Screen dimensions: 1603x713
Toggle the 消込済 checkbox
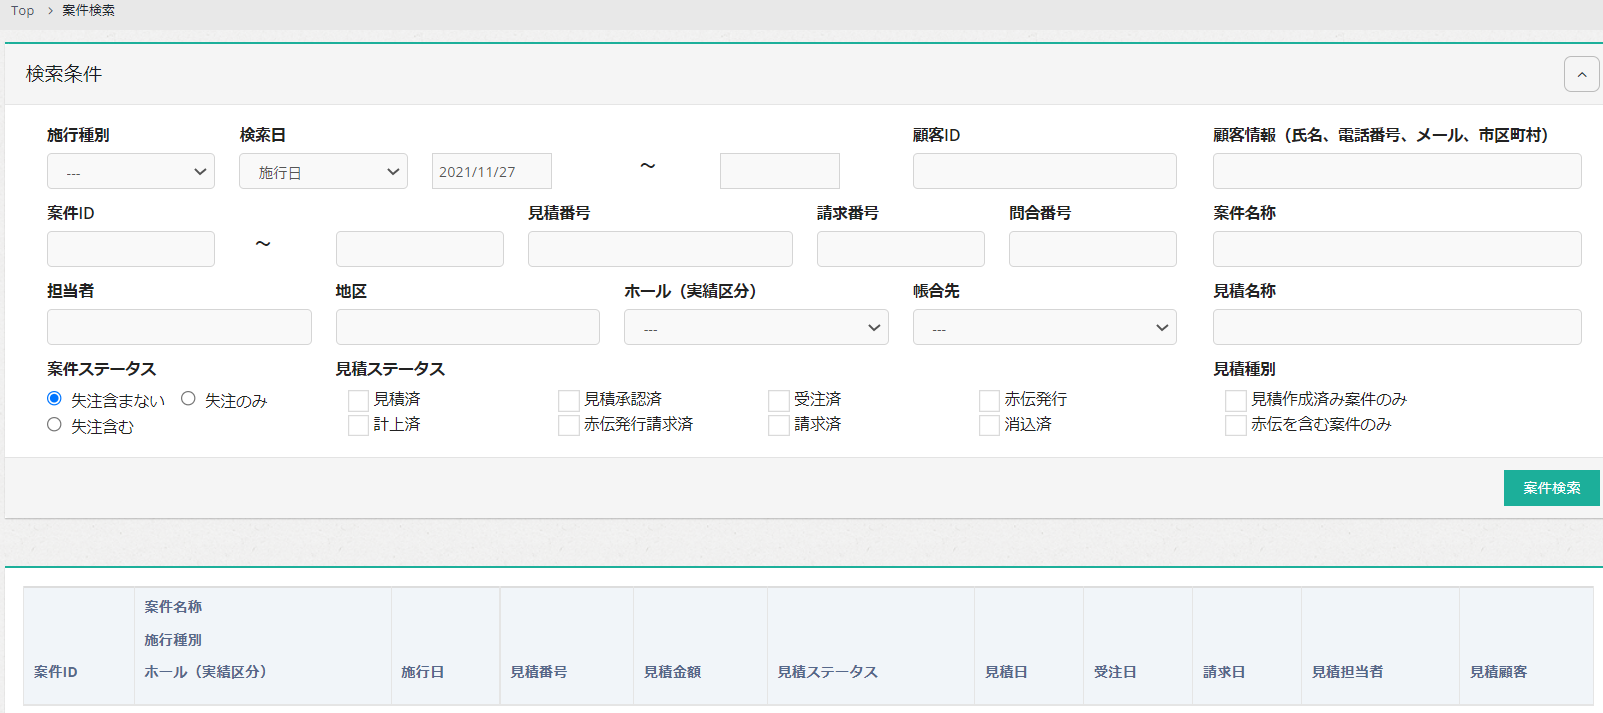coord(989,425)
